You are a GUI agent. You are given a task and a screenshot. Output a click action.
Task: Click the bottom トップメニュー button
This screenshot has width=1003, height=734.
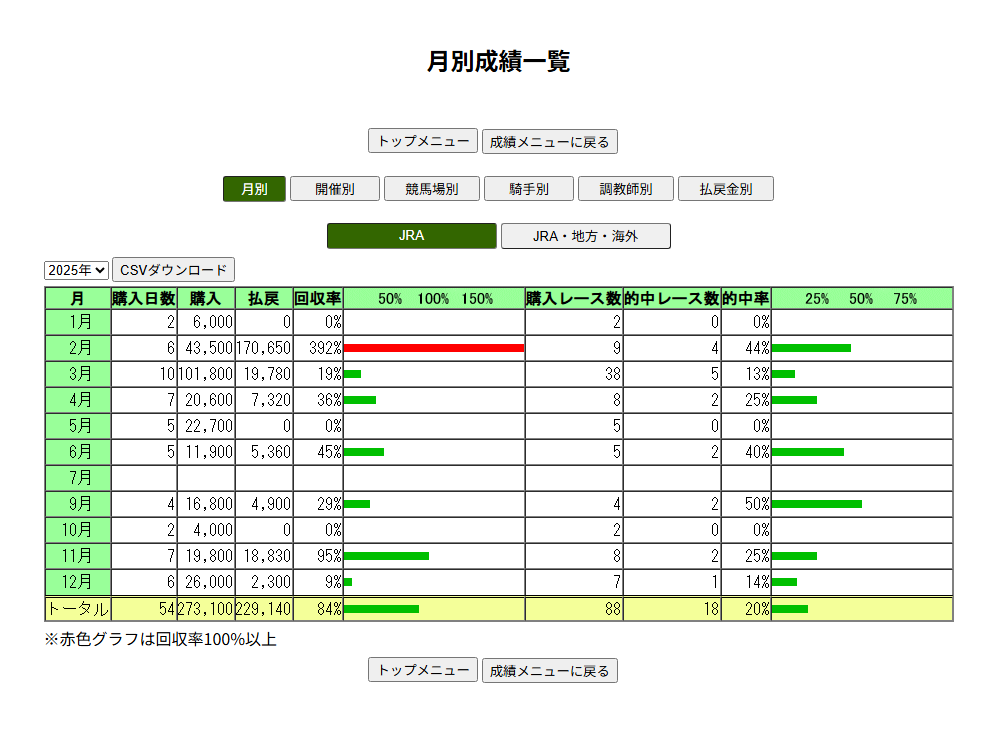(x=423, y=670)
